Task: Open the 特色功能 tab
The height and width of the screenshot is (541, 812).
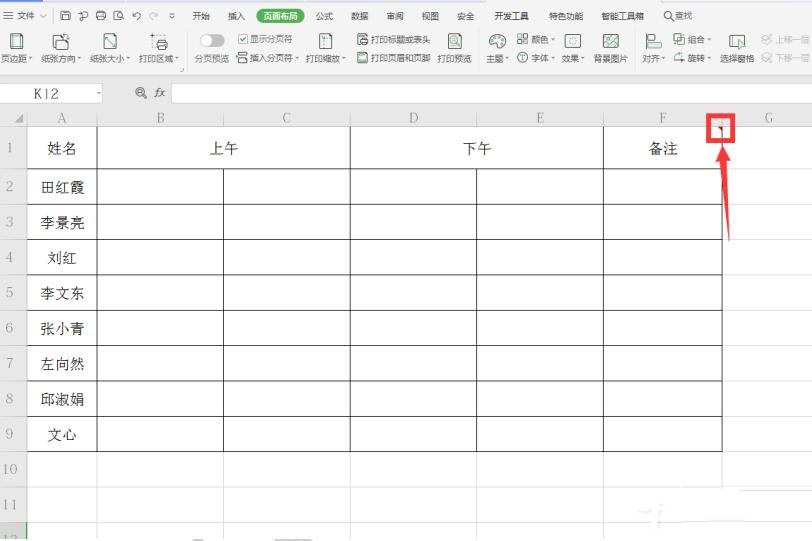Action: [x=566, y=16]
